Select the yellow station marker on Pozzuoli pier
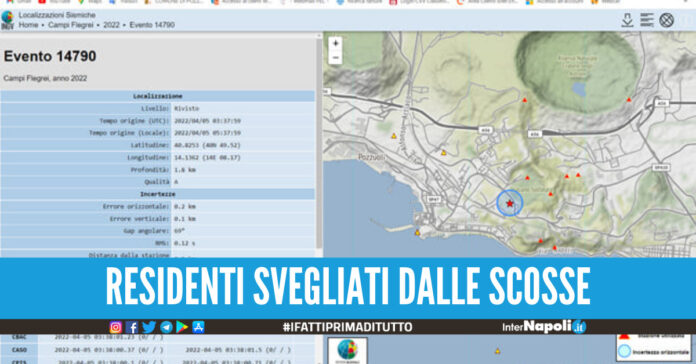Screen dimensions: 696x364 (x=417, y=232)
